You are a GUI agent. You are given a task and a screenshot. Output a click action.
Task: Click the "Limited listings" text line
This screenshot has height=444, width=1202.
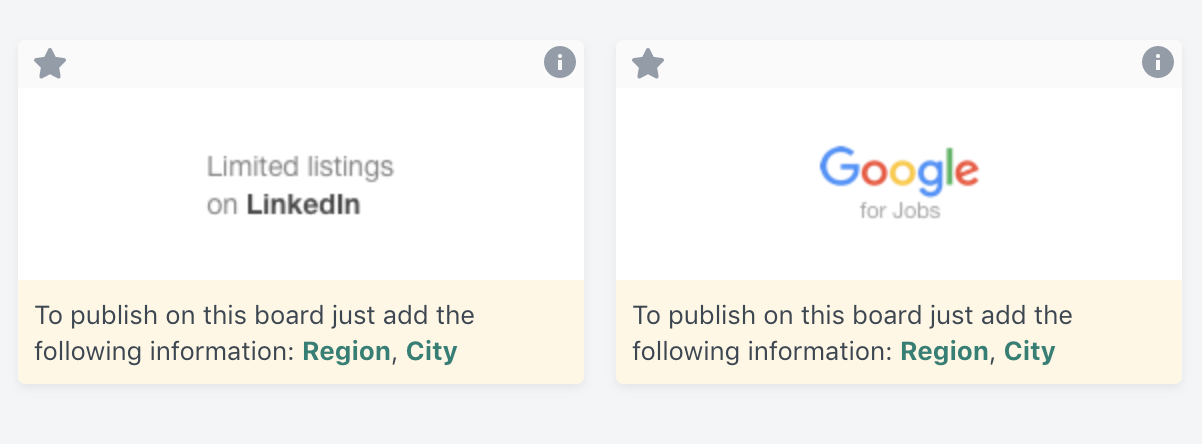click(300, 166)
